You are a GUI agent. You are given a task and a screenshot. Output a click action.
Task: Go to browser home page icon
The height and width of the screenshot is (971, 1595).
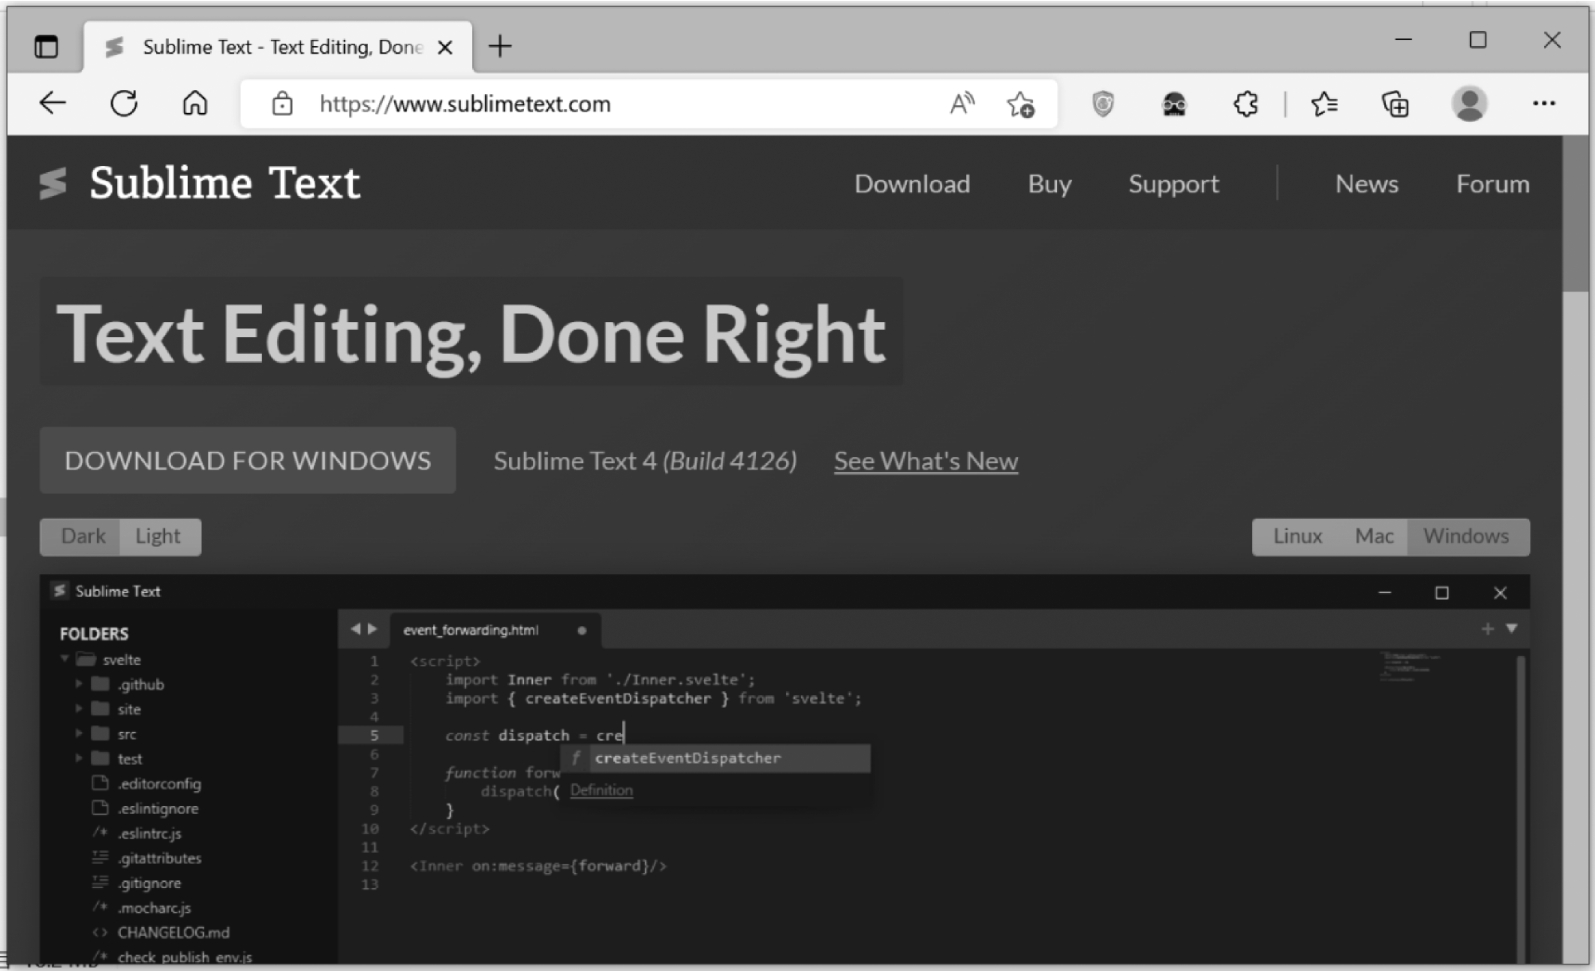click(x=195, y=103)
